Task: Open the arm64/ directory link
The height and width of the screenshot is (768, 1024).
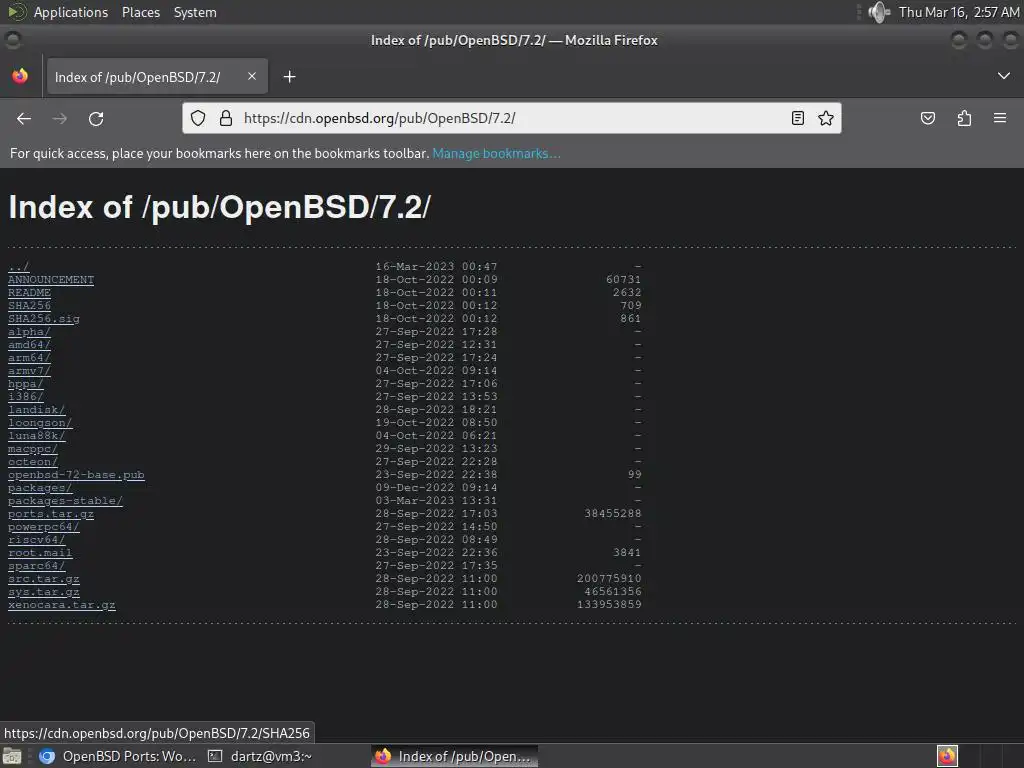Action: coord(29,358)
